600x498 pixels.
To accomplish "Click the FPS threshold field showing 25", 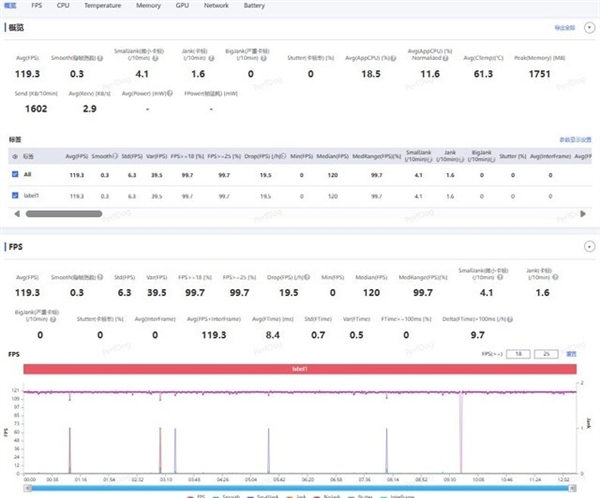I will tap(547, 353).
